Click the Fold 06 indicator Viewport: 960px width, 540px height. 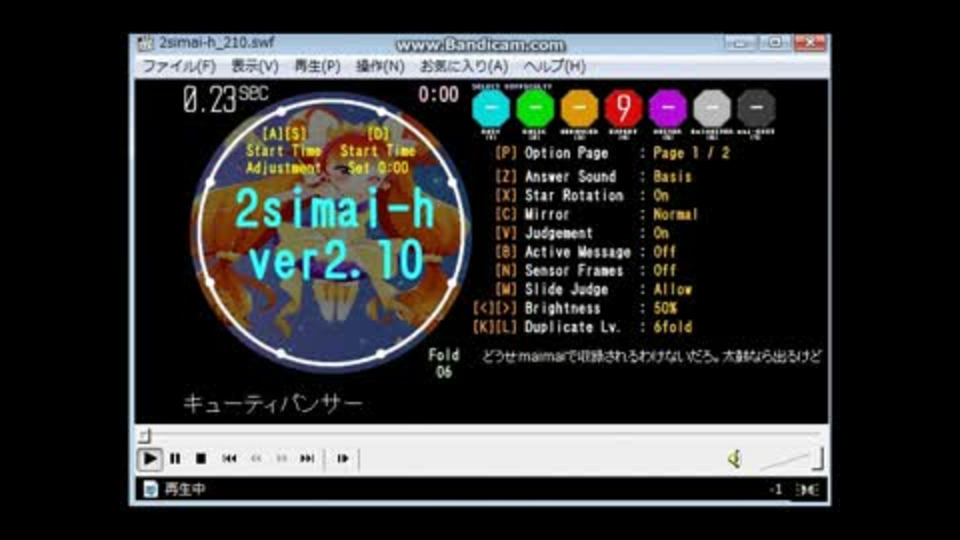tap(444, 363)
